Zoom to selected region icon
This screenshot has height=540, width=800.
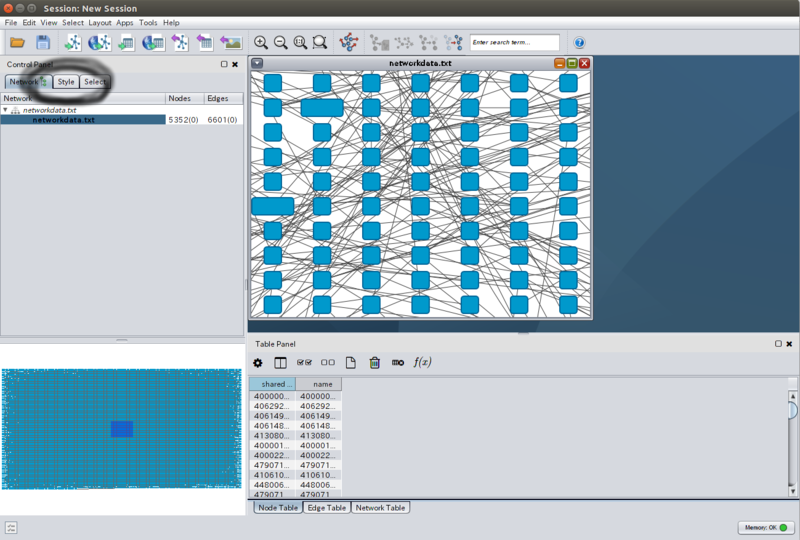[320, 42]
